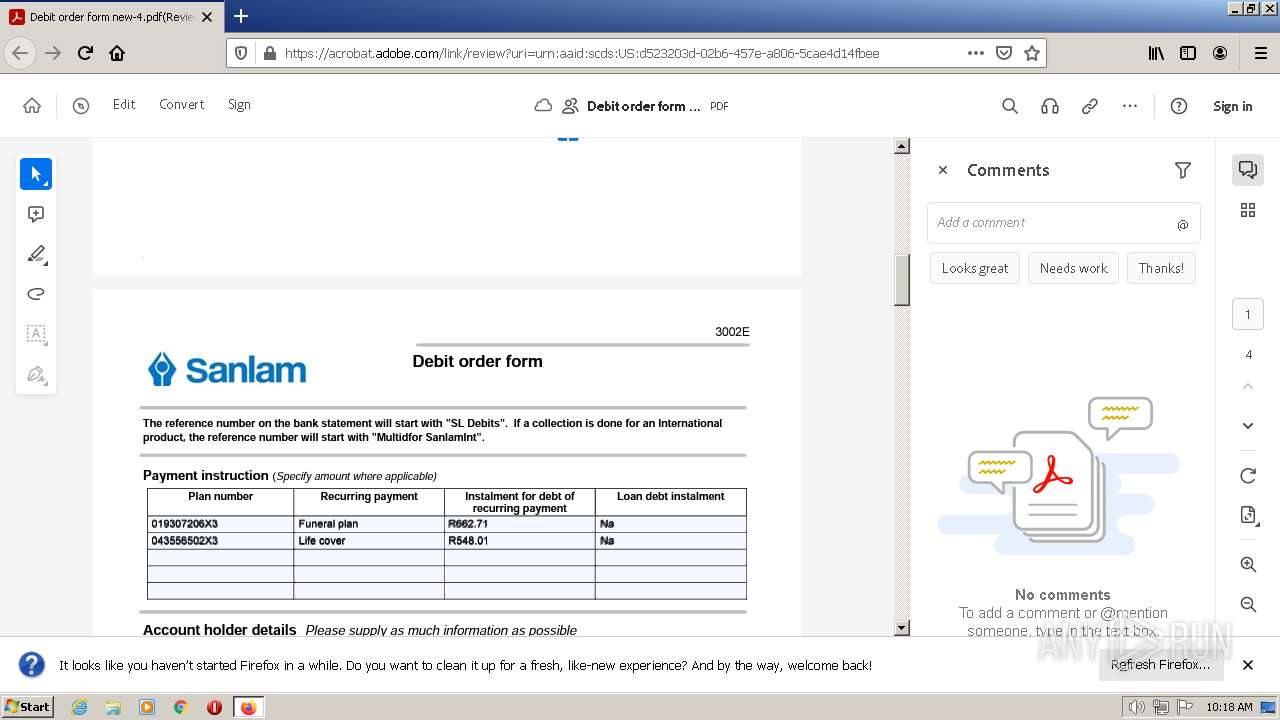Go to the next page arrow
Image resolution: width=1280 pixels, height=720 pixels.
(1248, 426)
